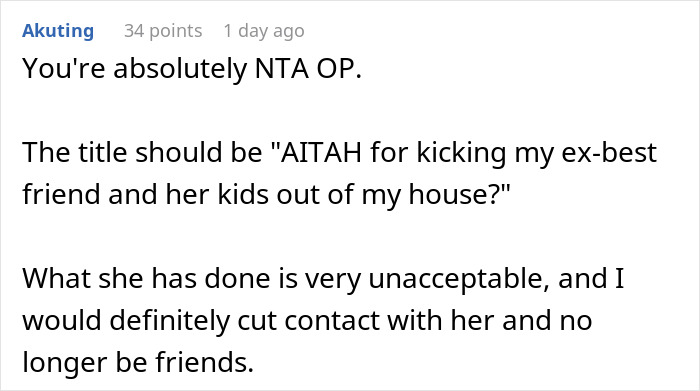Click the word 'ex-best' in the comment
Screen dimensions: 700x391
pyautogui.click(x=608, y=153)
